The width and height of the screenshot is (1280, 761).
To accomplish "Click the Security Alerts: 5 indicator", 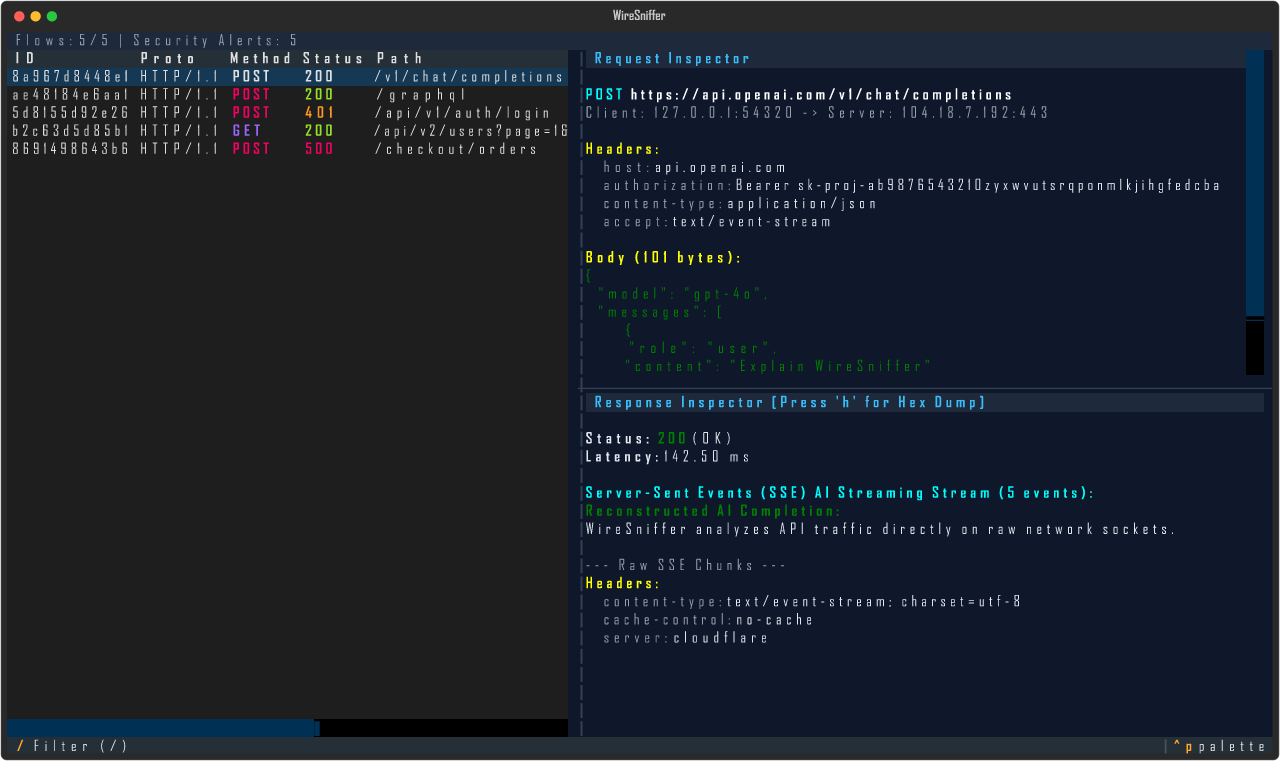I will (215, 41).
